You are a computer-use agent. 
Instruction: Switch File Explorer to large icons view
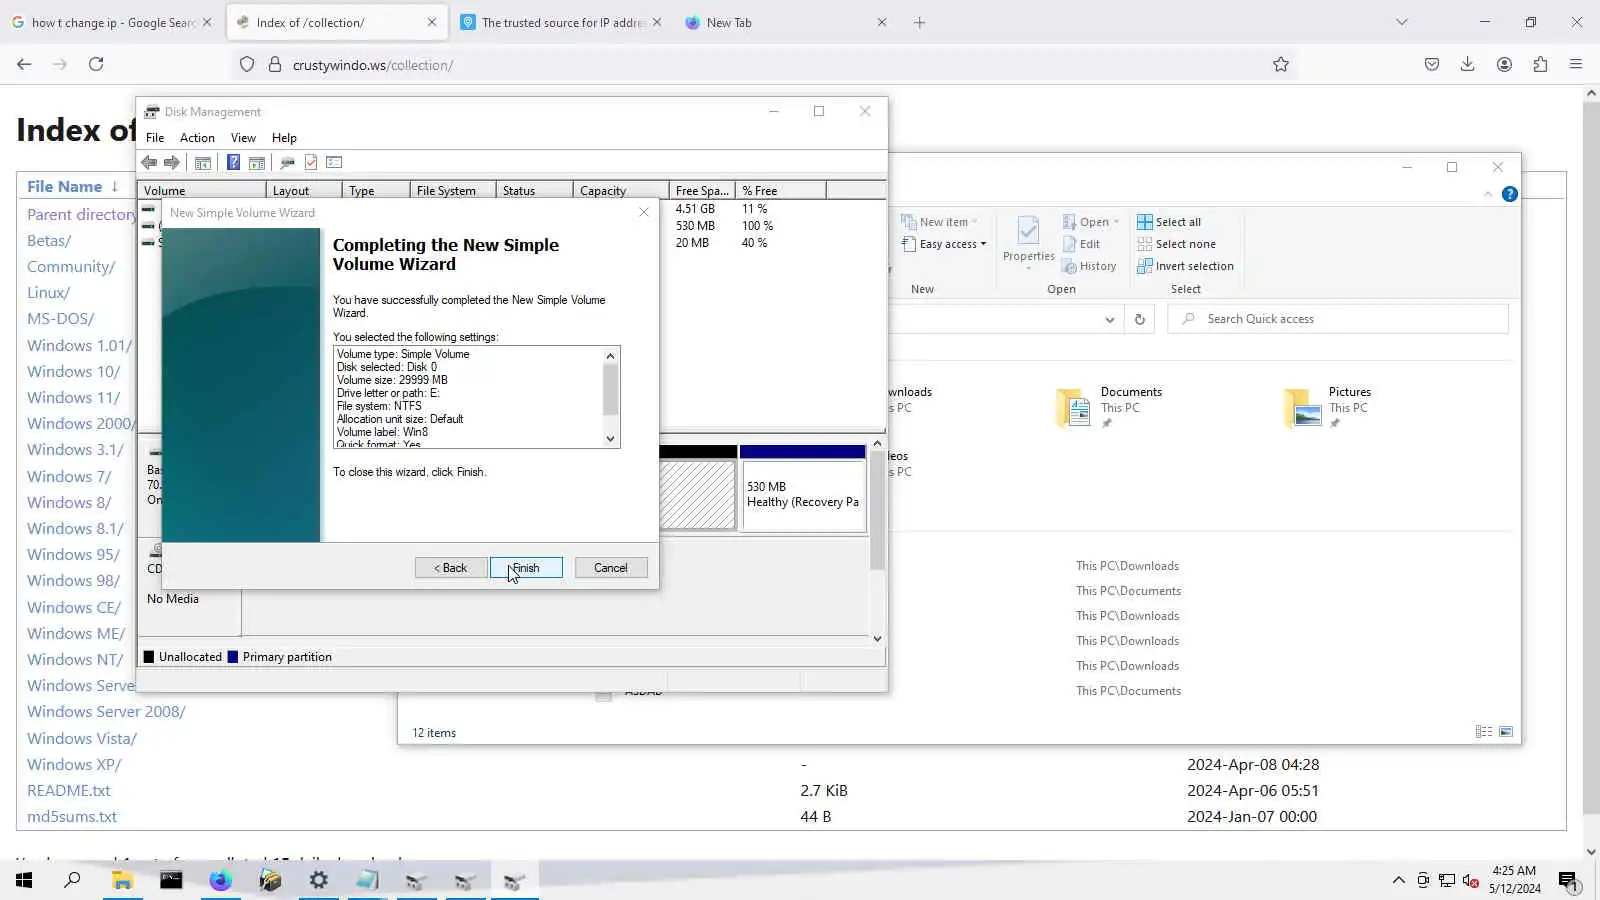[1506, 732]
